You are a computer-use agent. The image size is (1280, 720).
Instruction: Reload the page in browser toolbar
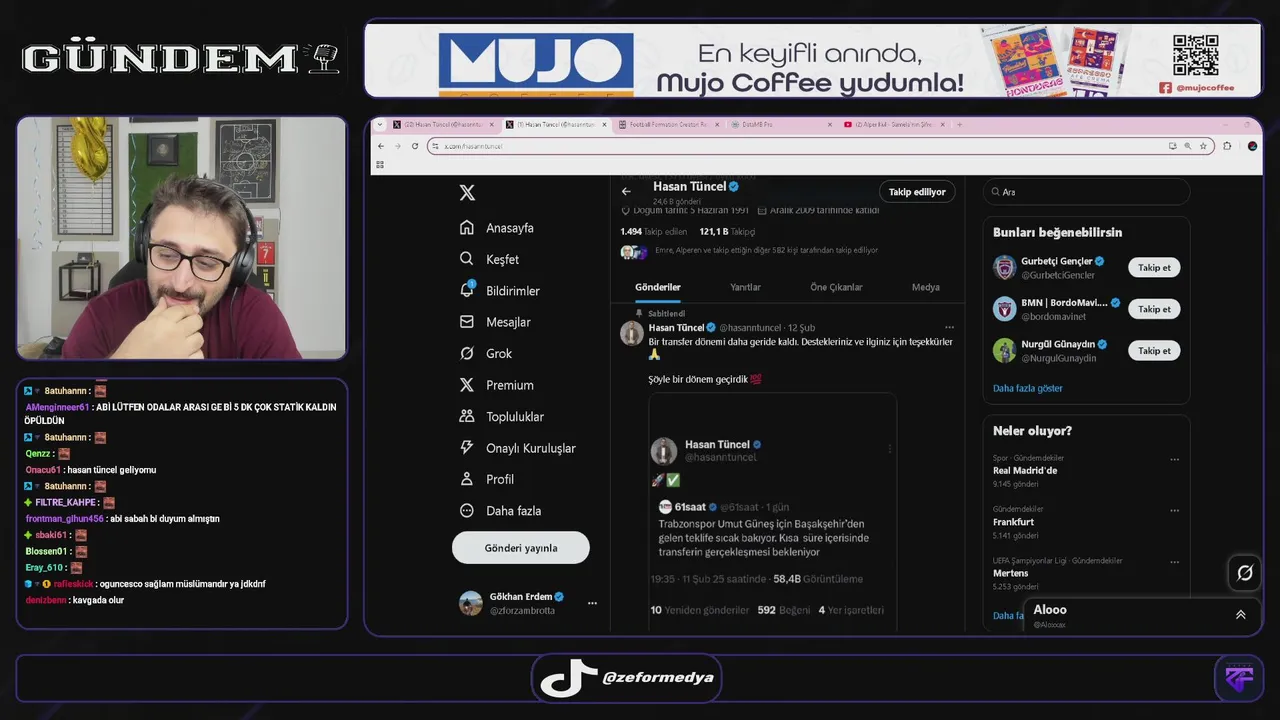click(x=414, y=146)
